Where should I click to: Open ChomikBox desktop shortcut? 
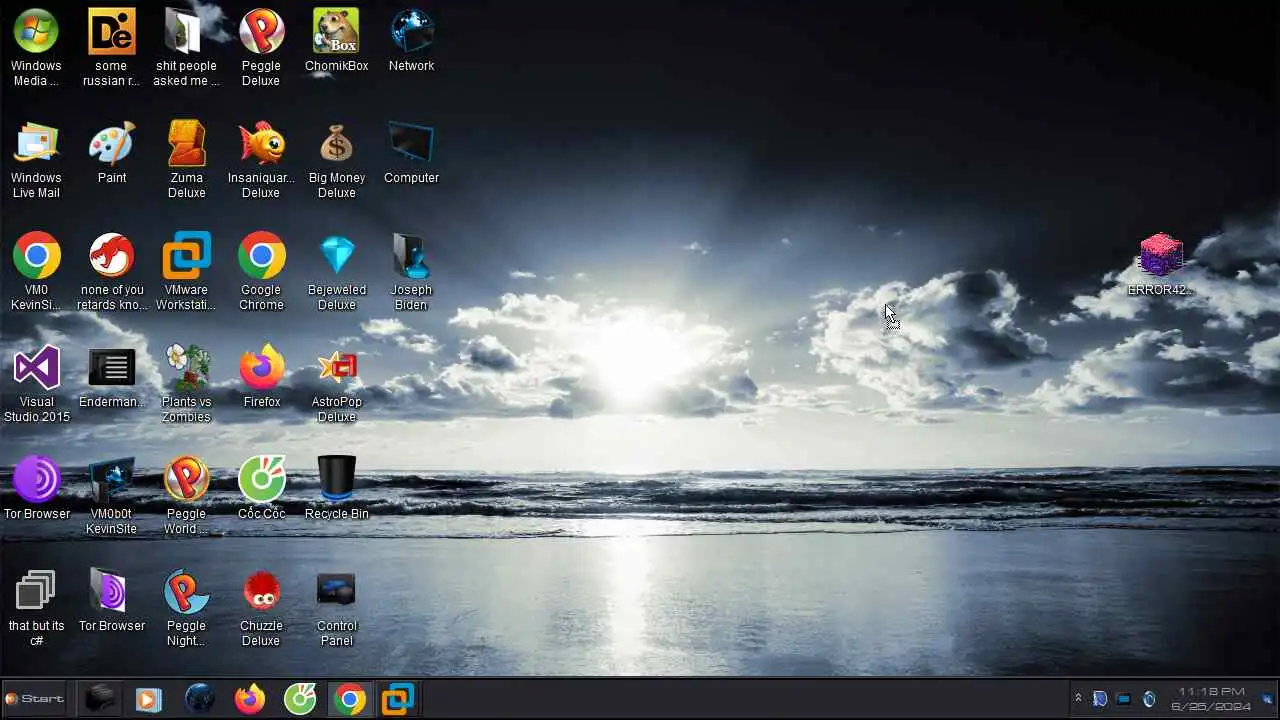(337, 40)
